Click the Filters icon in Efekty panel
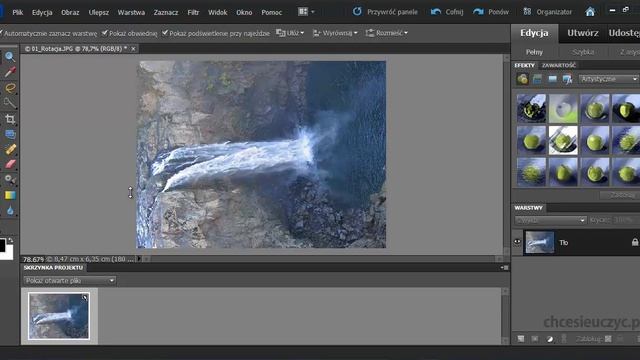This screenshot has height=360, width=640. click(x=522, y=79)
